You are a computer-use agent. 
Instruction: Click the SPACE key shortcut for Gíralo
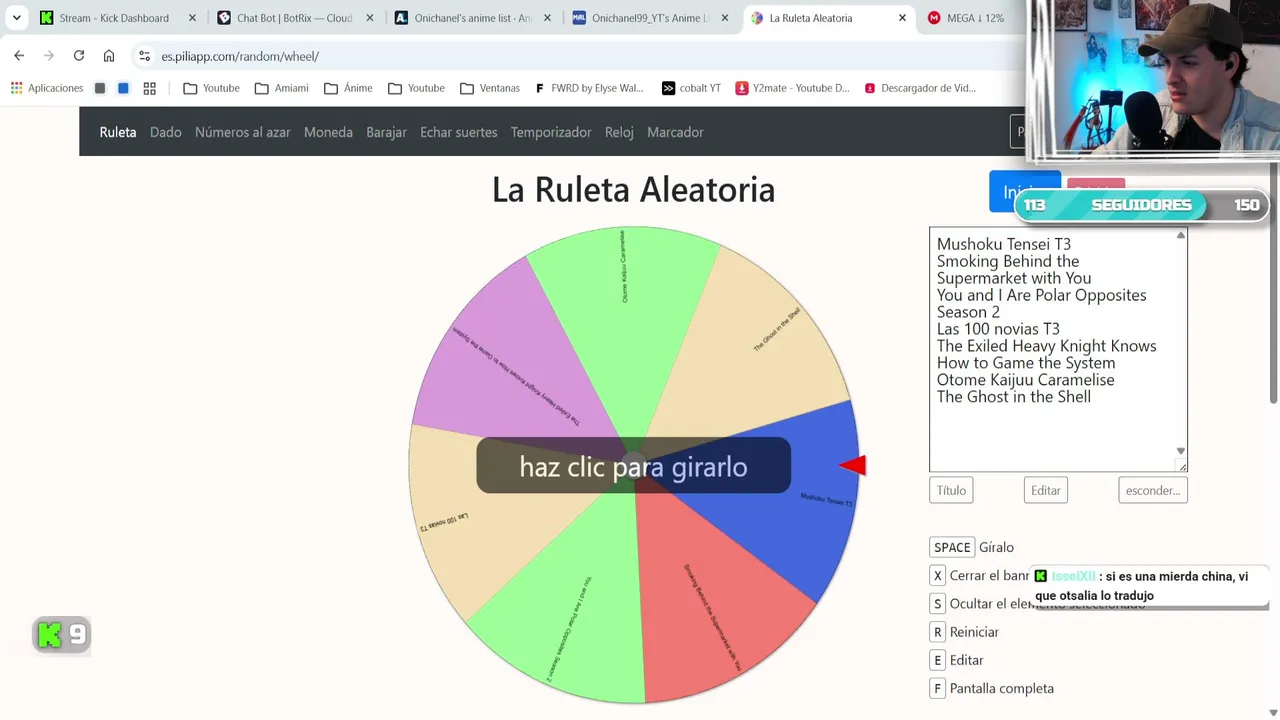(952, 547)
